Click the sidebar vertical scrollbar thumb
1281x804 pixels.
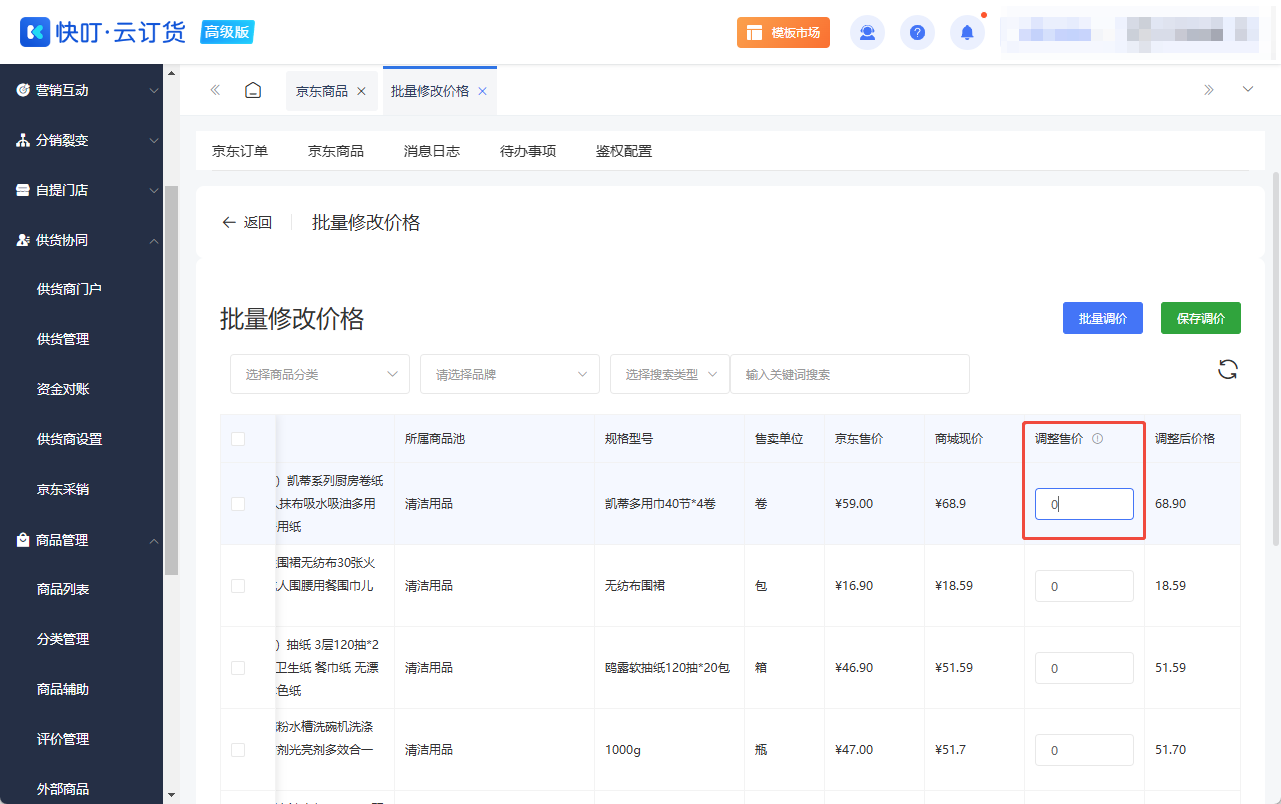pyautogui.click(x=171, y=380)
